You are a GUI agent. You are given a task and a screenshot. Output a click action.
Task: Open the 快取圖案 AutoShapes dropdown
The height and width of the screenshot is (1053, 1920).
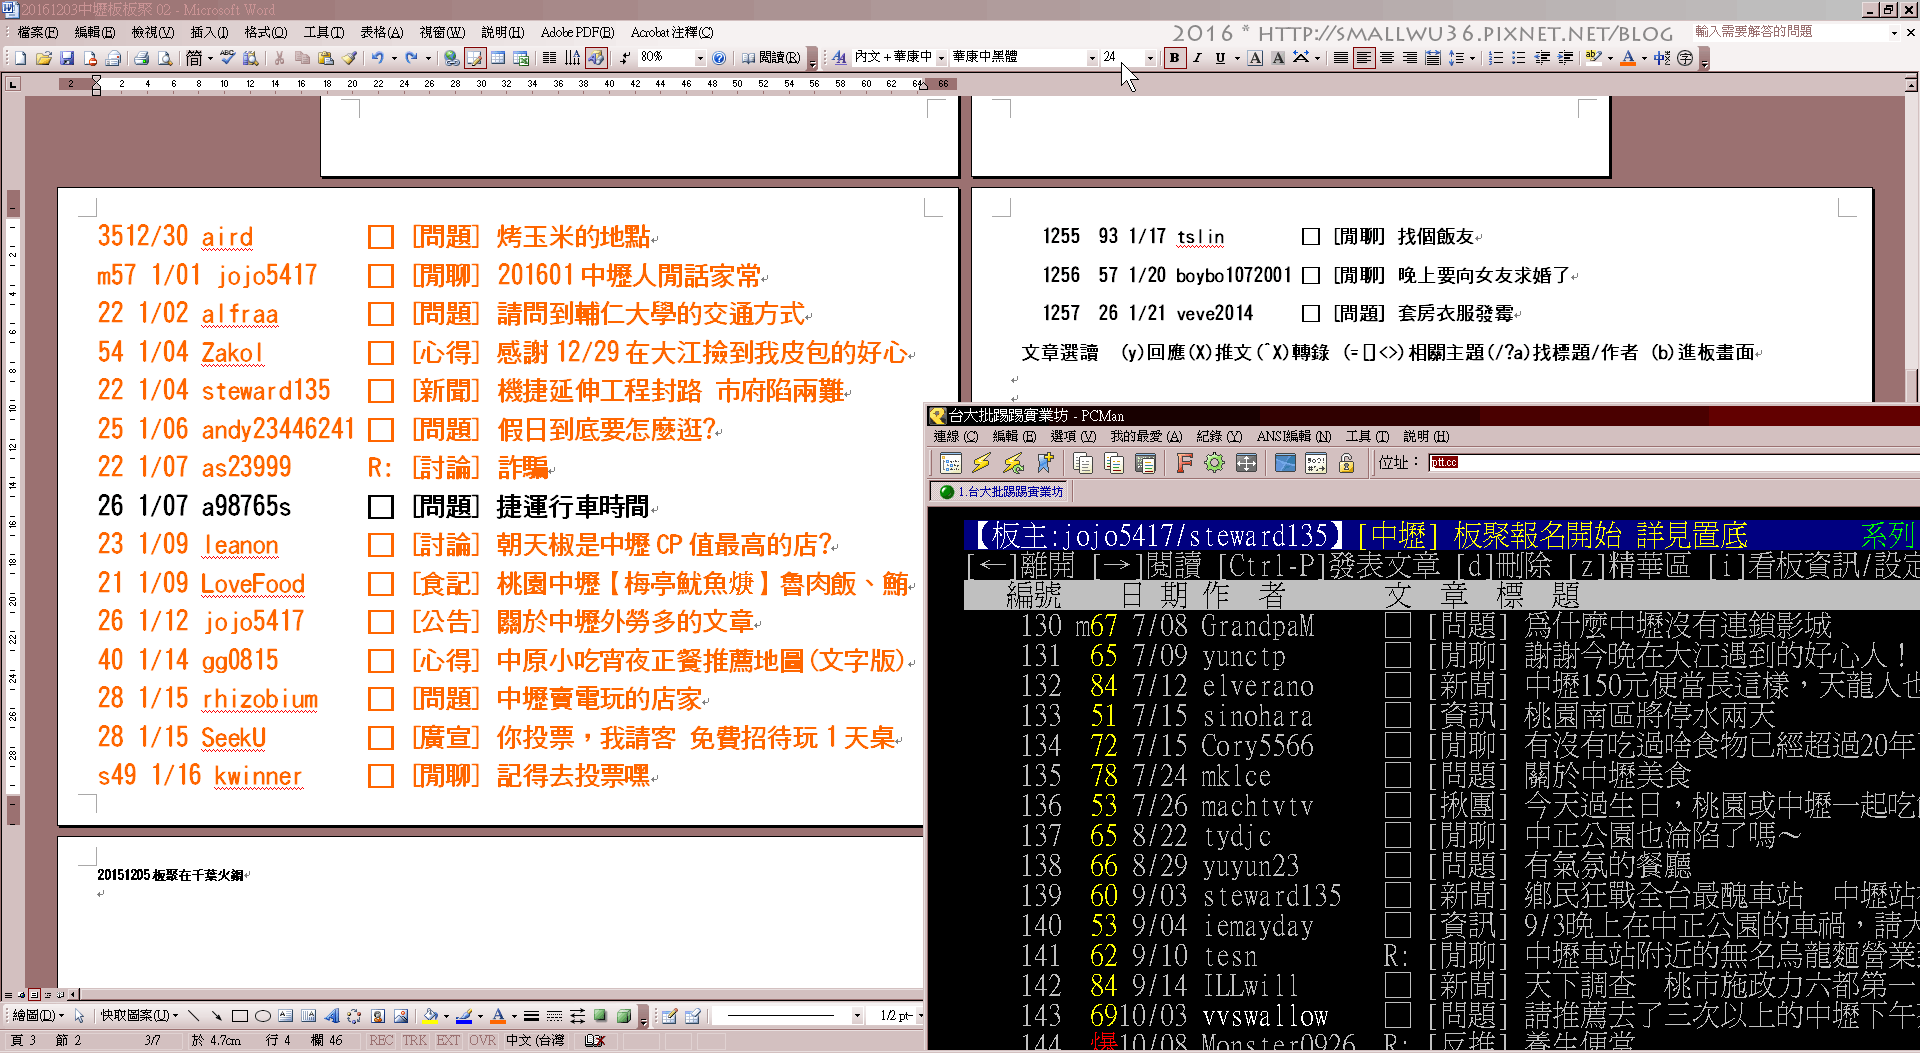pos(139,1016)
